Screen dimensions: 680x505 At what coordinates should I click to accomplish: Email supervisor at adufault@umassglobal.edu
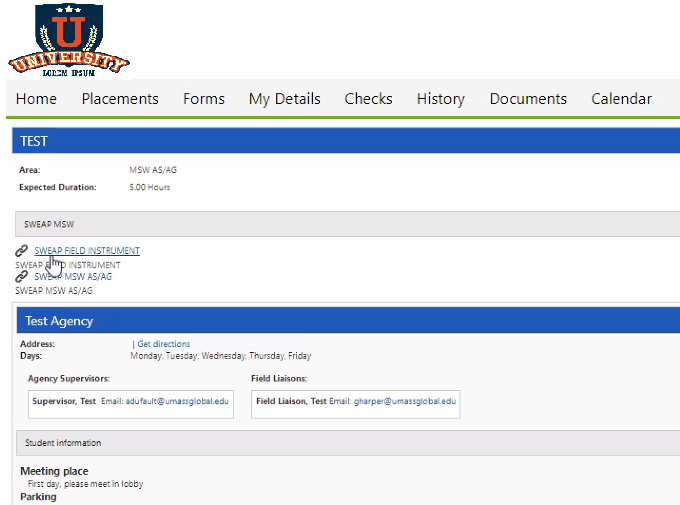177,401
